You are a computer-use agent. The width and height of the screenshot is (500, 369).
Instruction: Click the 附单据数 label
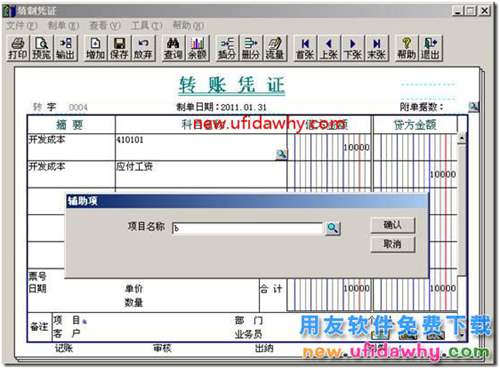421,107
